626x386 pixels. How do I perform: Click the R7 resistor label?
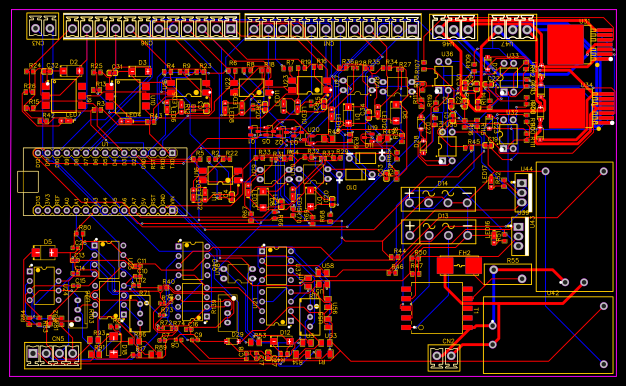click(x=290, y=63)
